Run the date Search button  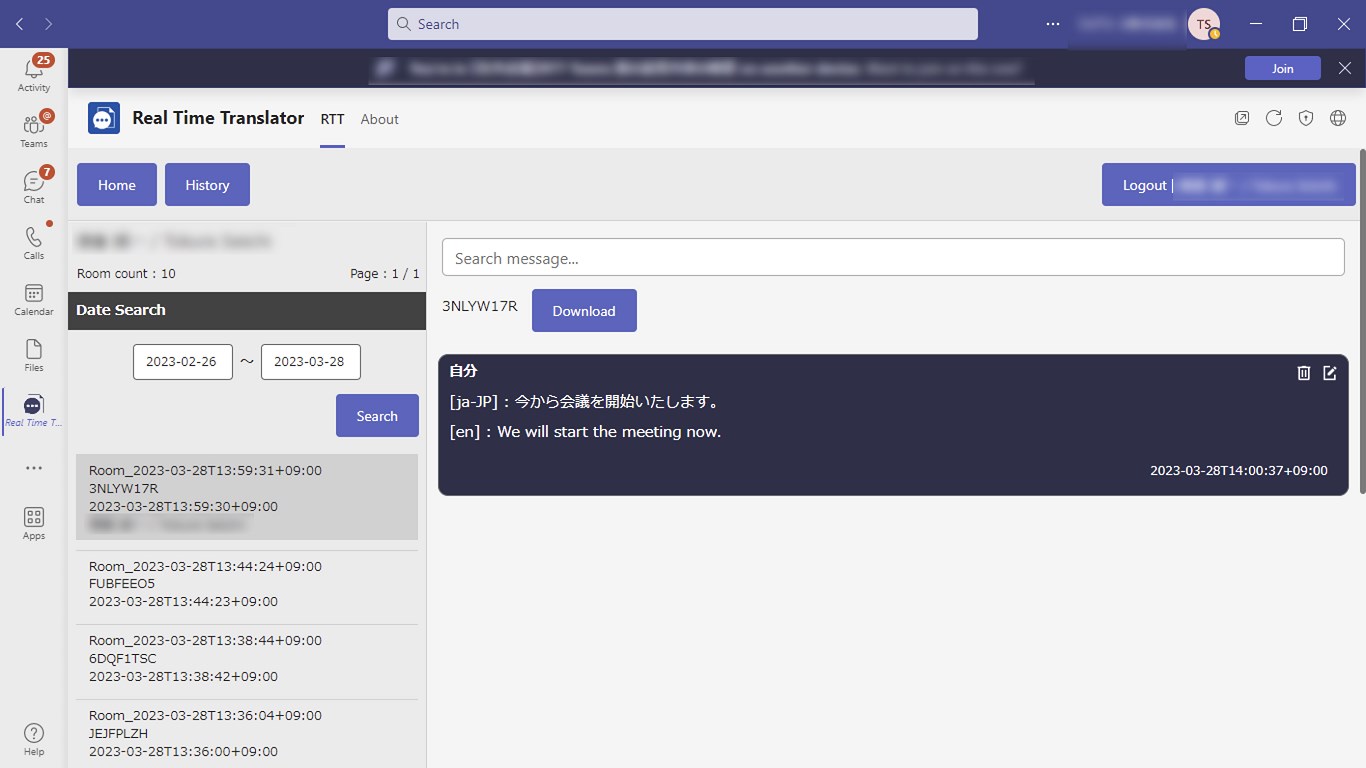377,416
